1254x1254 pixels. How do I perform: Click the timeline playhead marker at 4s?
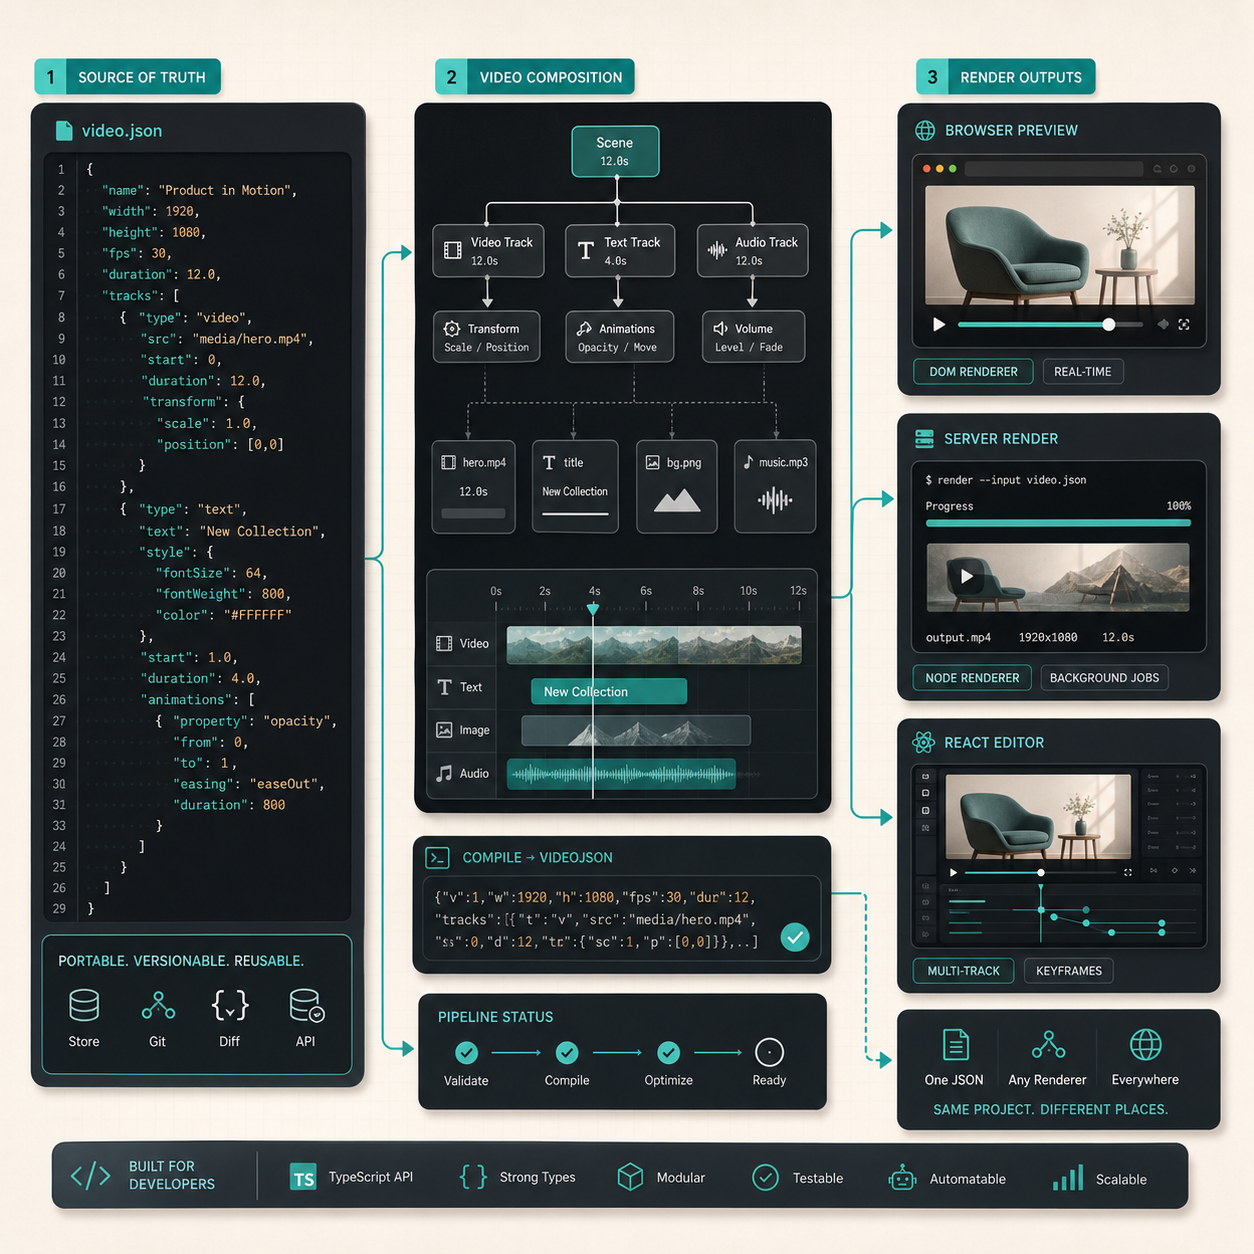(x=593, y=609)
